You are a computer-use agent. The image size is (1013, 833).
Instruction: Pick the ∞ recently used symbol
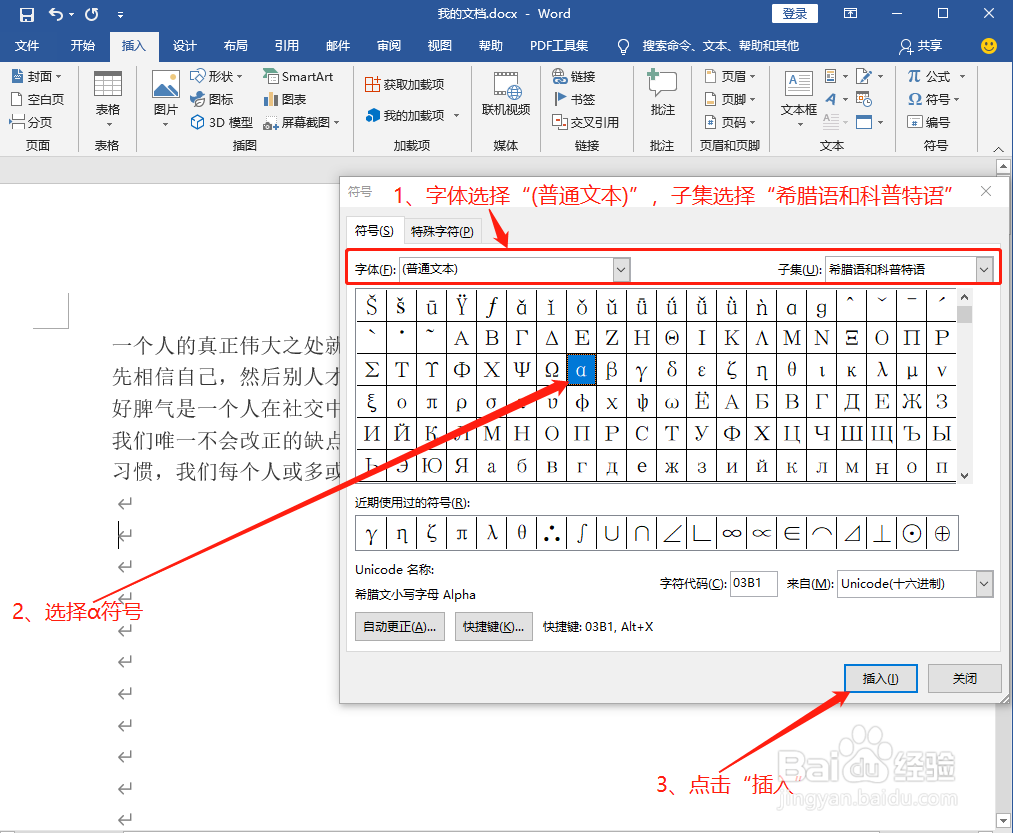(x=731, y=533)
